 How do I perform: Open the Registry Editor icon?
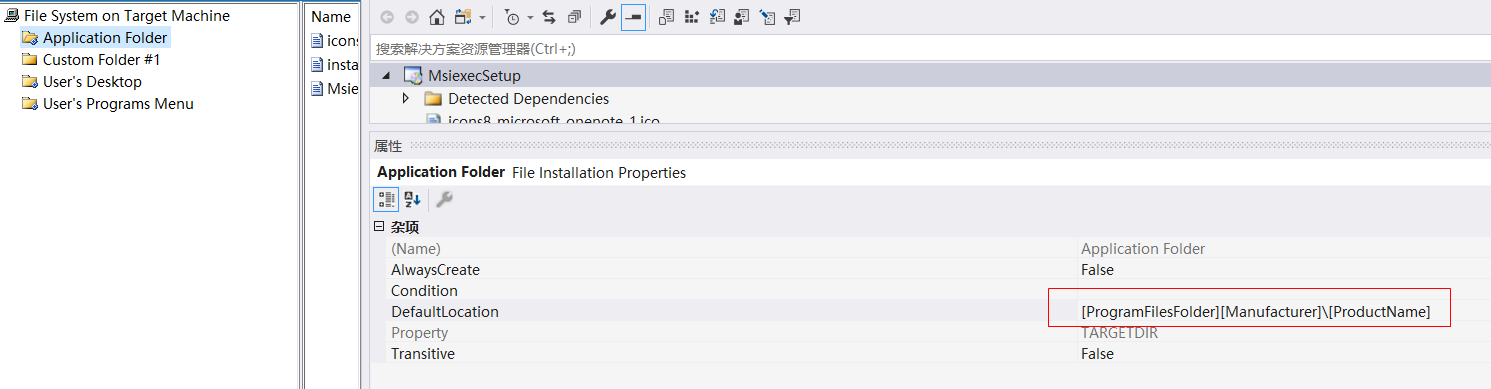click(x=692, y=17)
